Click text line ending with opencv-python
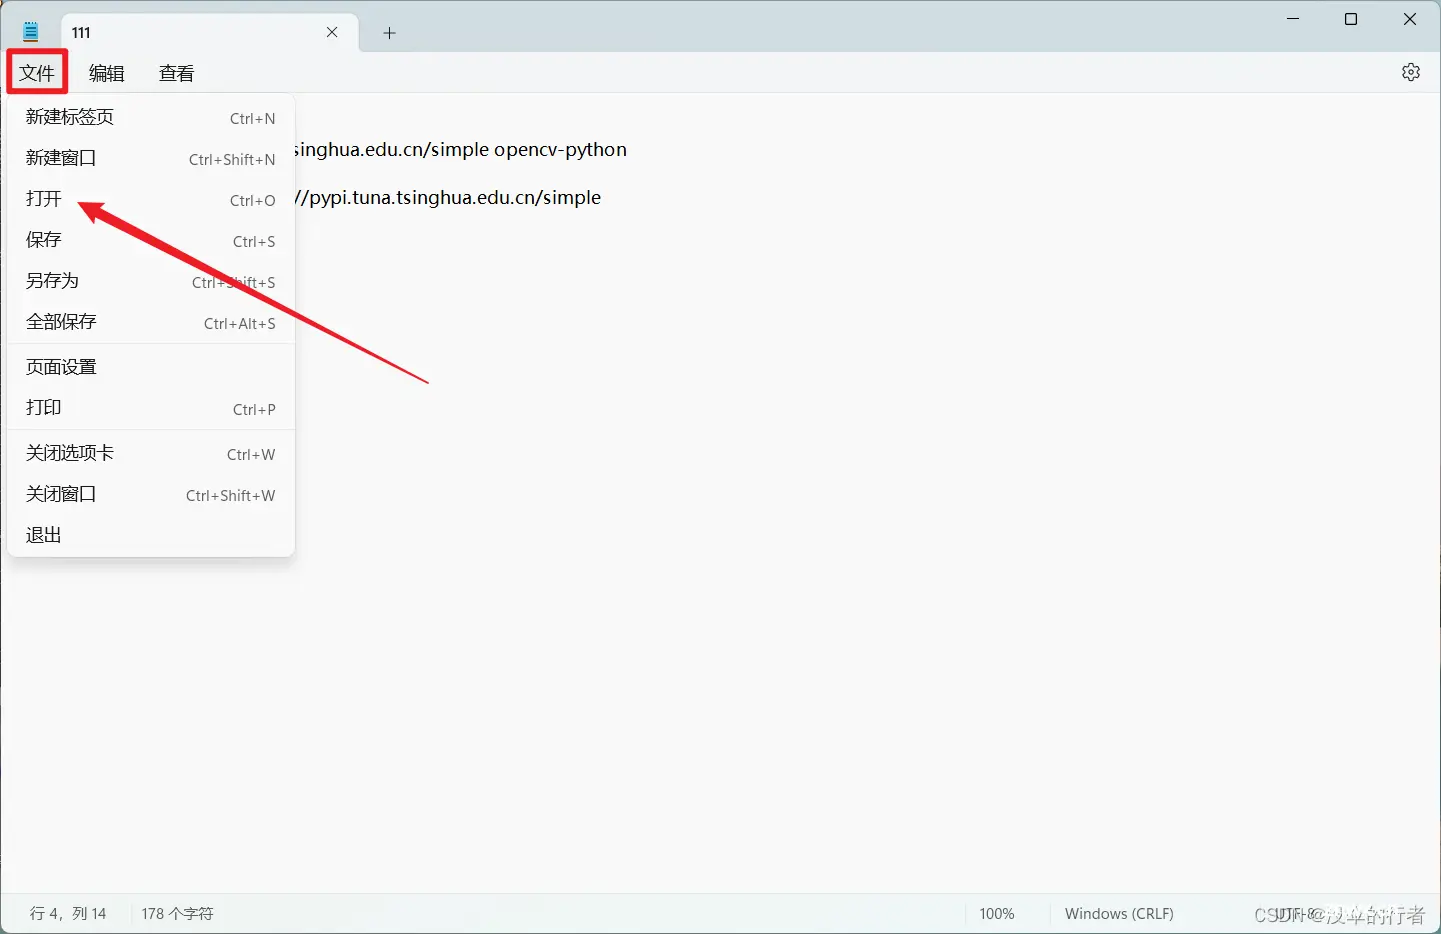 click(461, 150)
